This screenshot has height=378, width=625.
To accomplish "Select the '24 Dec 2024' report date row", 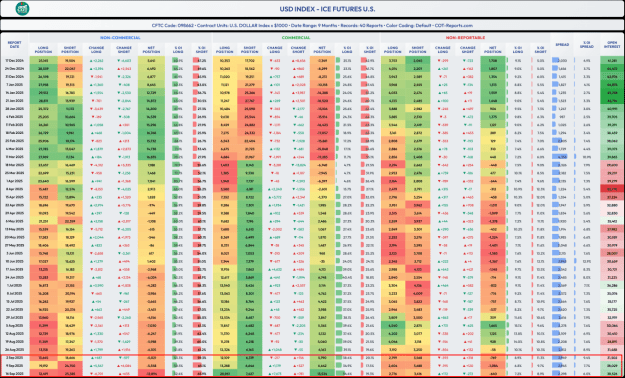I will 313,68.
